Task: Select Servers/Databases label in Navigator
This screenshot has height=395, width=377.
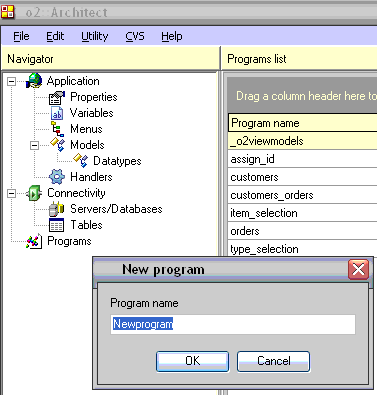Action: 116,209
